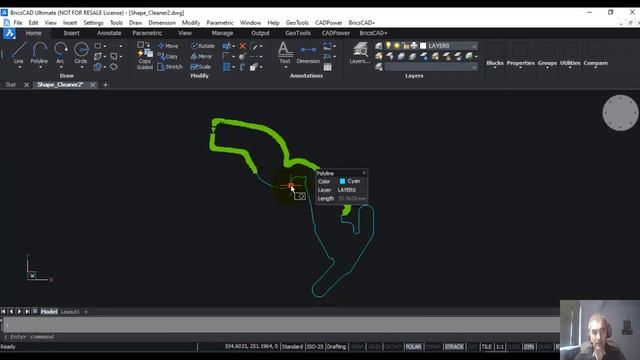This screenshot has height=360, width=640.
Task: Click the array tool grid icon
Action: [x=227, y=67]
